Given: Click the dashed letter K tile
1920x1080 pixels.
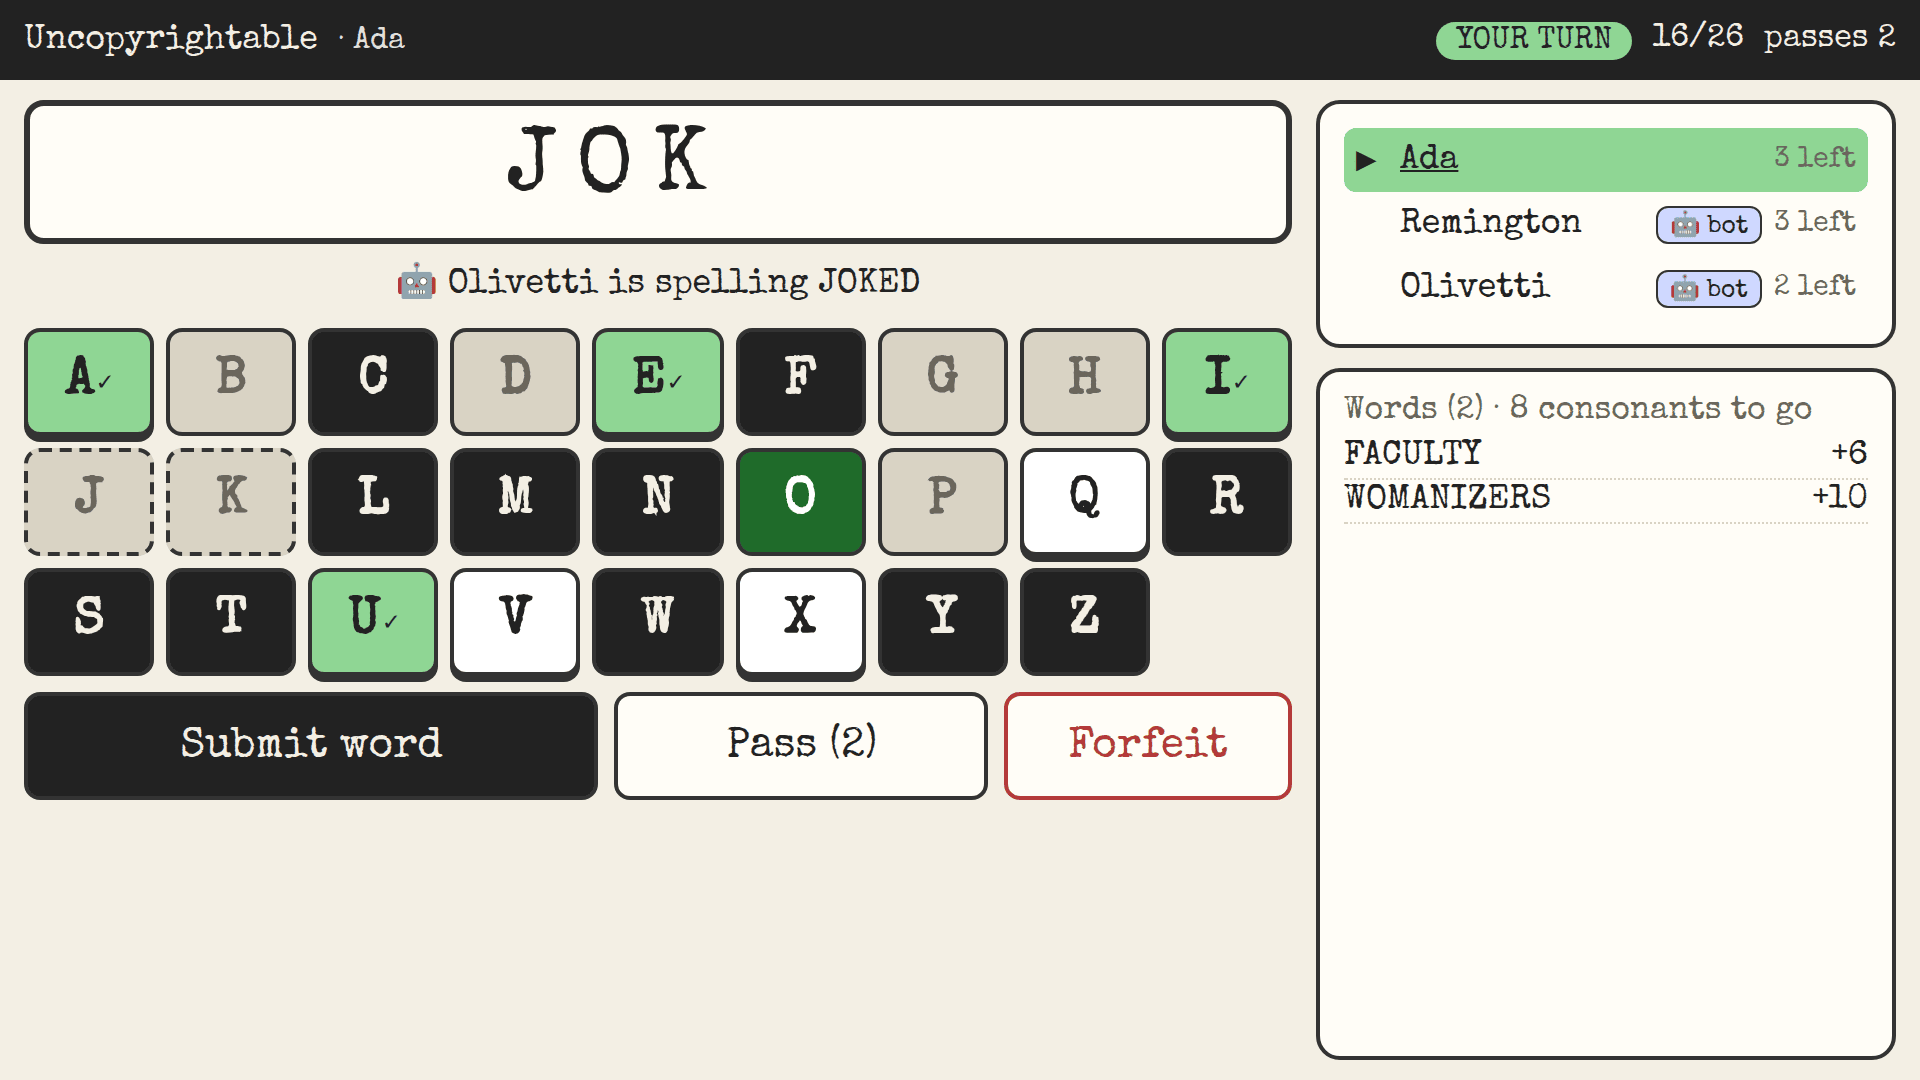Looking at the screenshot, I should click(x=231, y=502).
